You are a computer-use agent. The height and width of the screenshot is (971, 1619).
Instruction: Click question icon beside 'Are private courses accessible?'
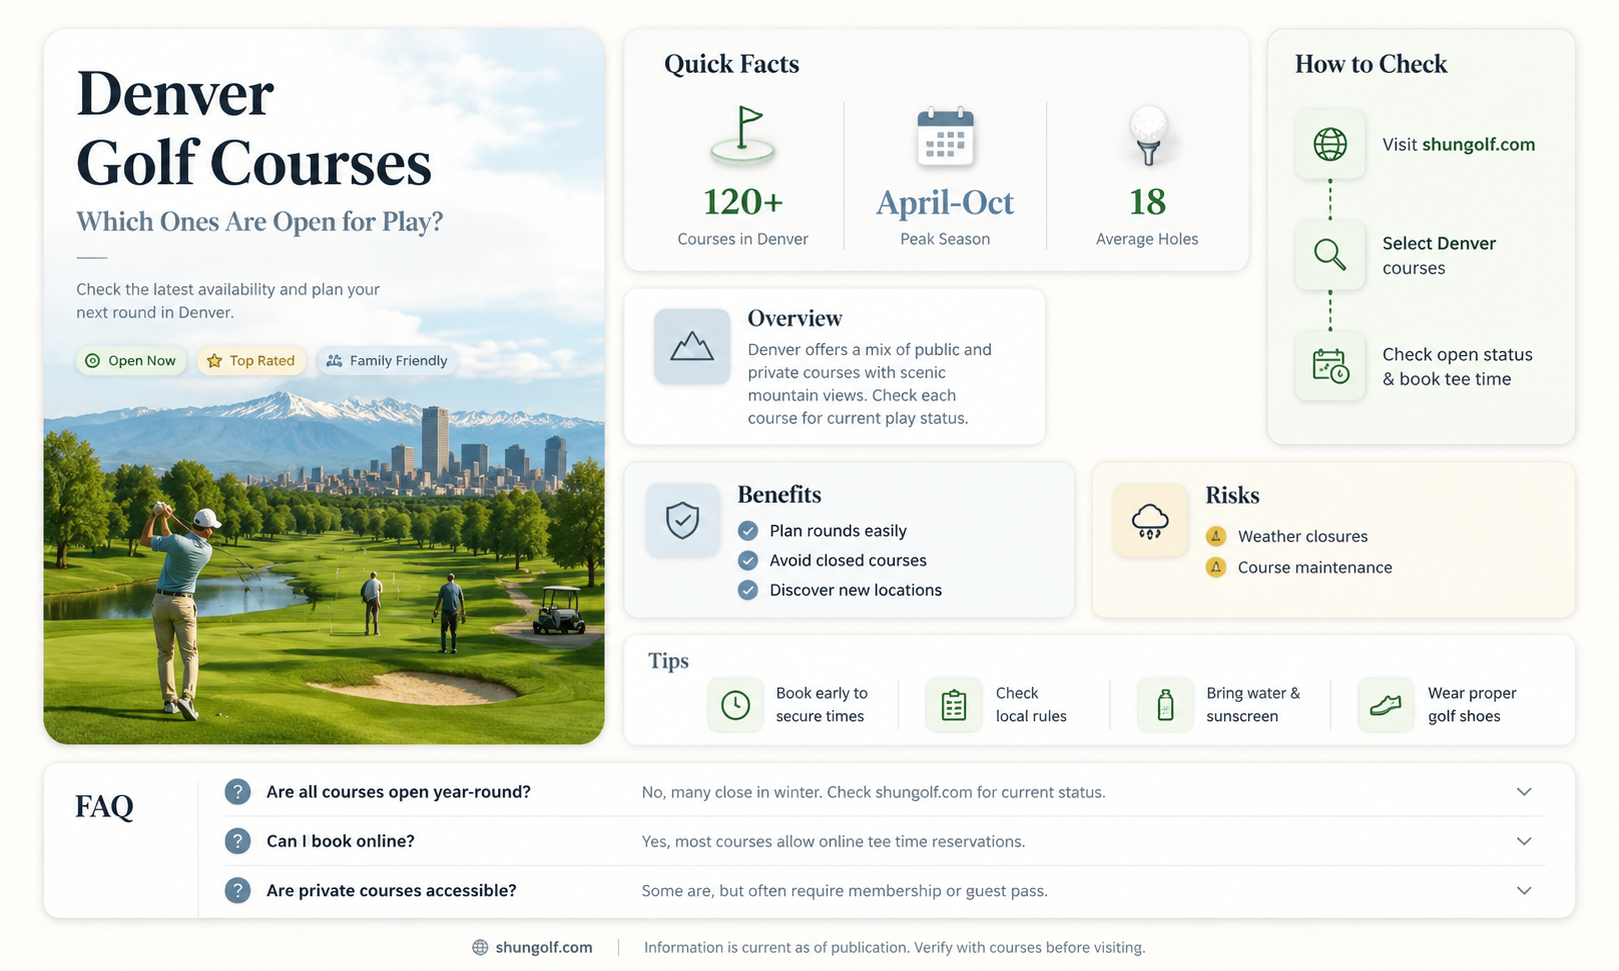(237, 890)
